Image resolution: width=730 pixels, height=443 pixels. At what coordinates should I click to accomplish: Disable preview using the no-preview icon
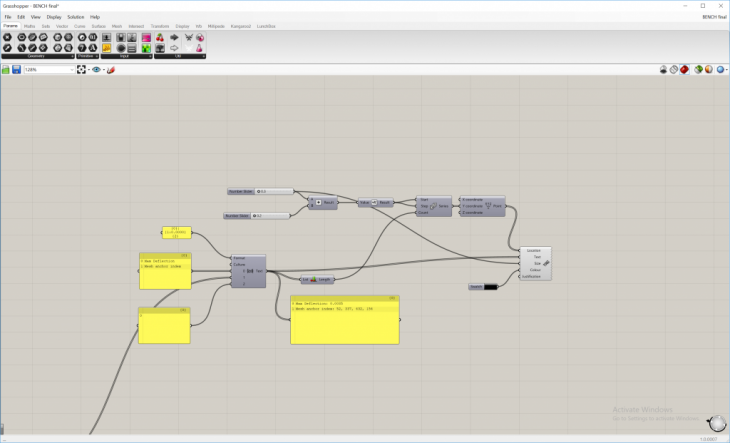(664, 70)
